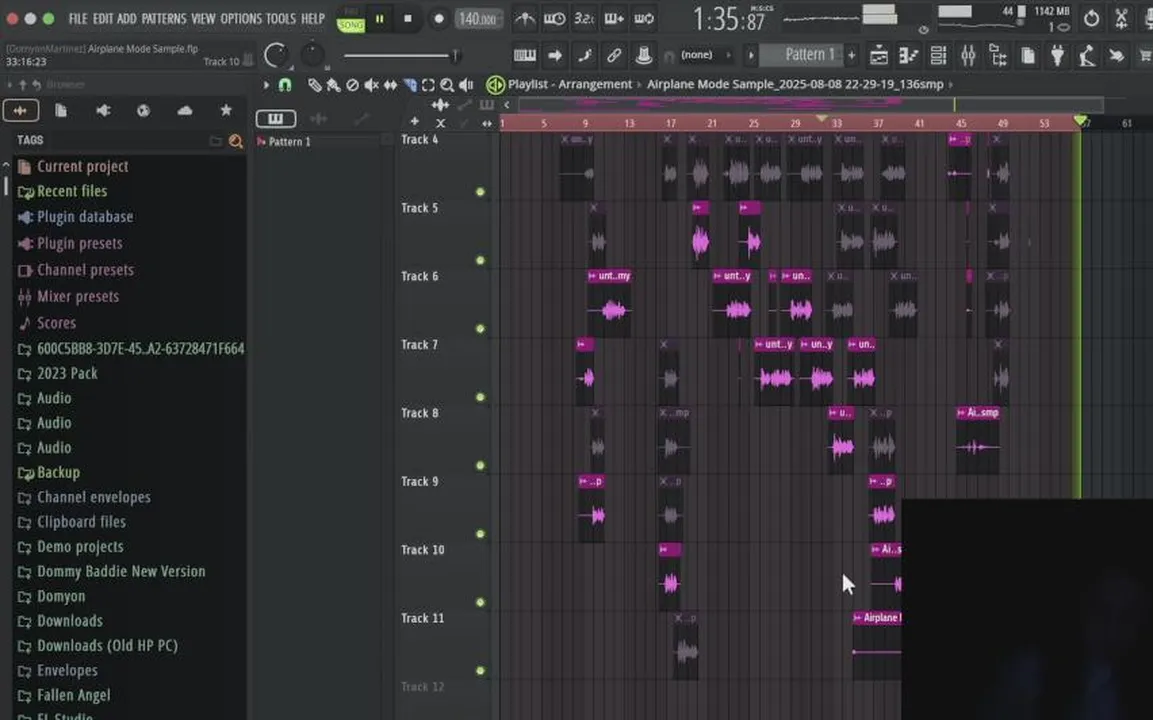The width and height of the screenshot is (1153, 720).
Task: Click the song position slider
Action: (401, 55)
